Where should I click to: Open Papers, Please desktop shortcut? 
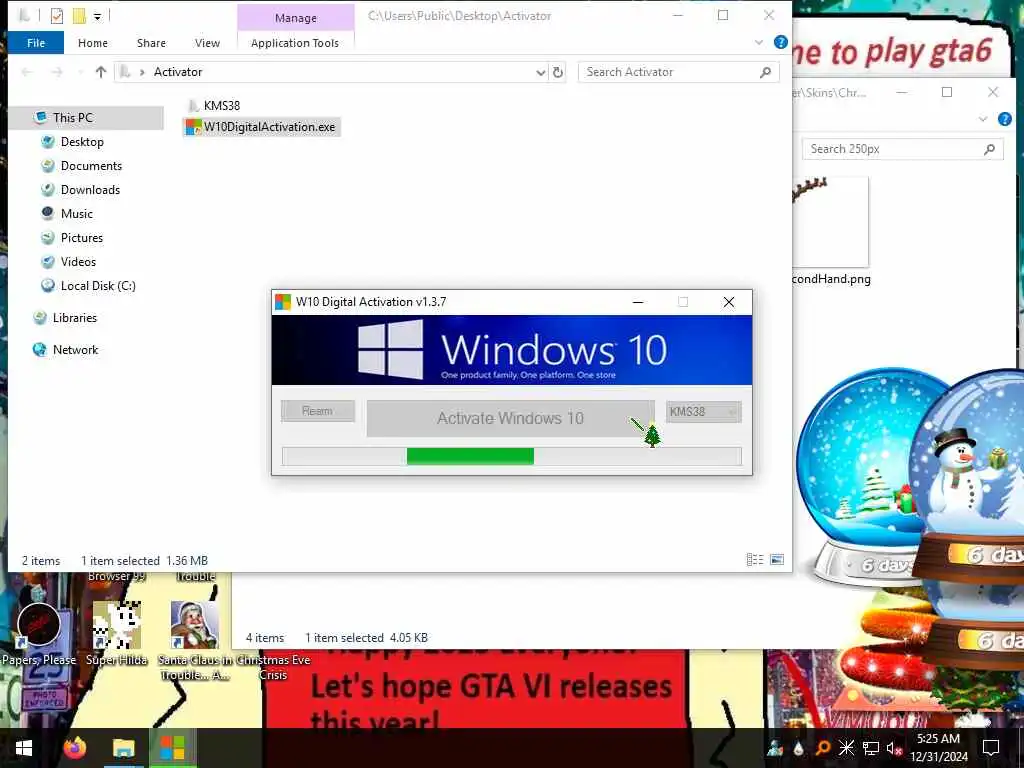[39, 633]
